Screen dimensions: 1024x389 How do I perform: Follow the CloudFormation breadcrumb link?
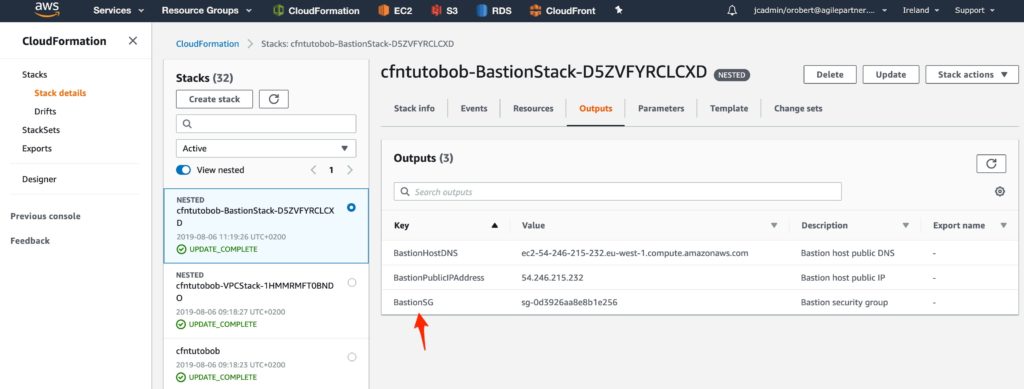[208, 44]
